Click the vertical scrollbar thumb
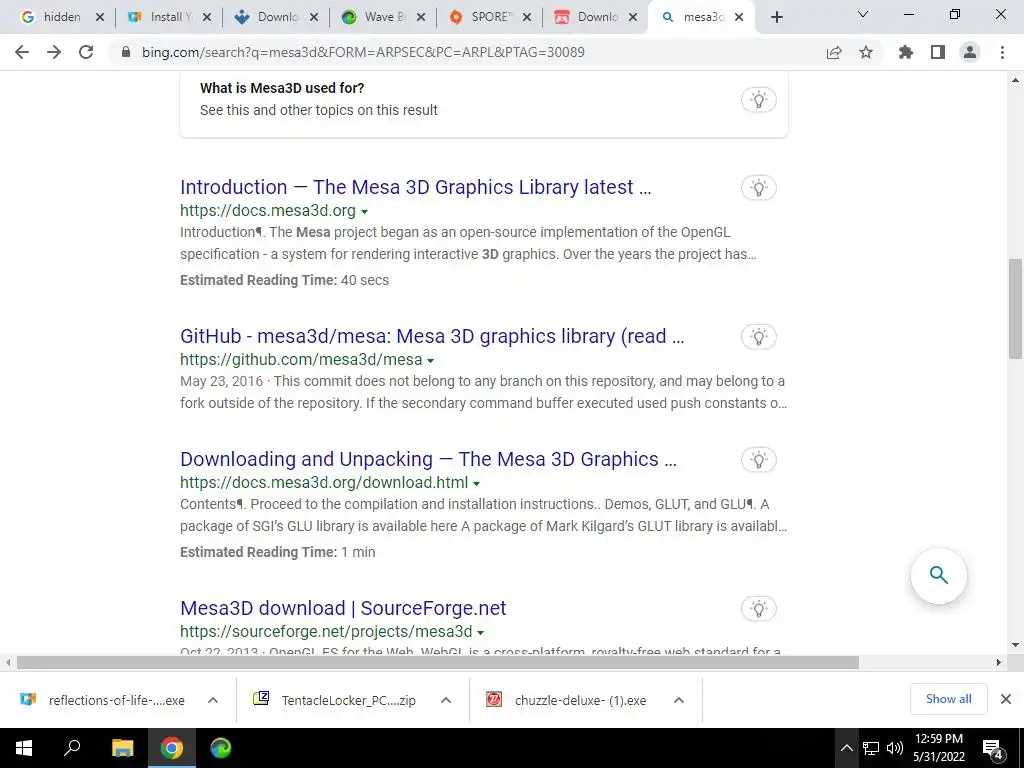 coord(1015,309)
